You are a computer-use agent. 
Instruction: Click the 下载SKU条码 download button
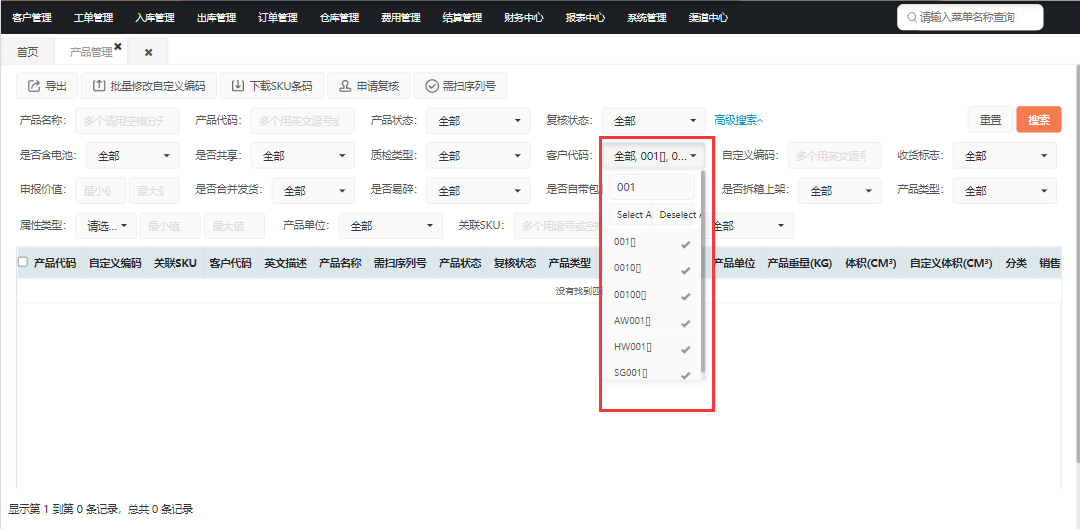click(x=272, y=86)
